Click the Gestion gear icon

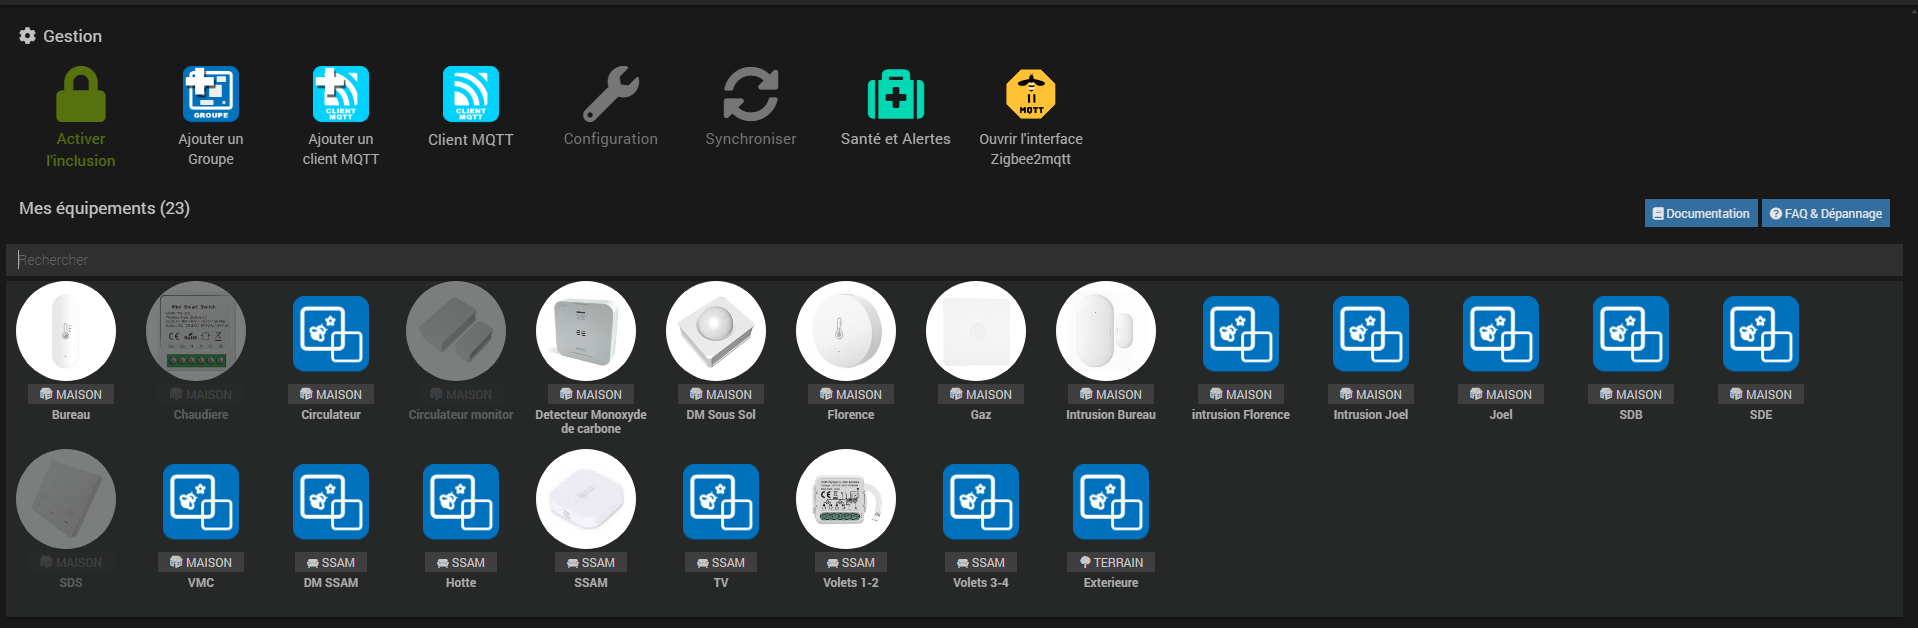pos(27,35)
